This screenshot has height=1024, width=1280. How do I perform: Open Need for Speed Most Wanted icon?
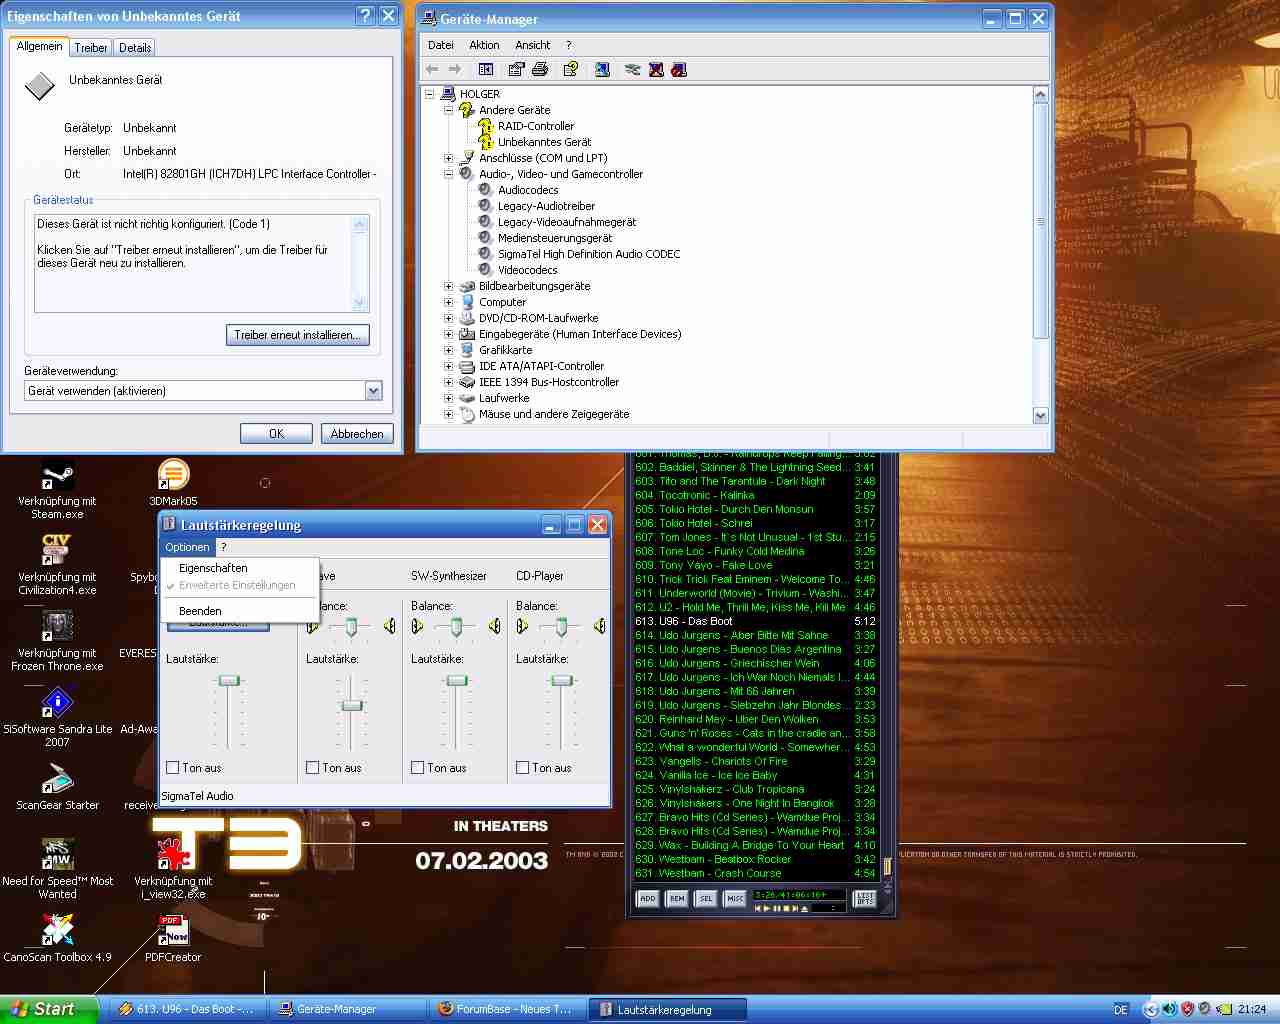click(x=57, y=869)
